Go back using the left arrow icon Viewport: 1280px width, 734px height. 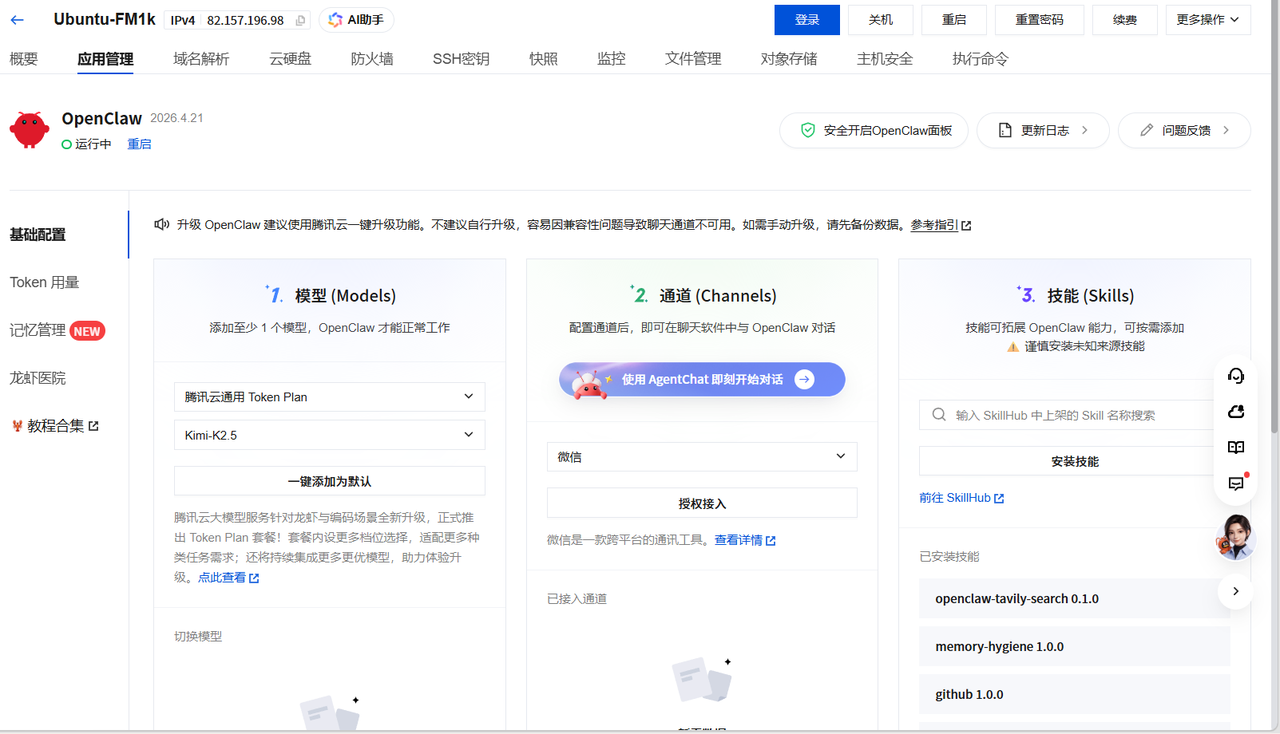17,20
